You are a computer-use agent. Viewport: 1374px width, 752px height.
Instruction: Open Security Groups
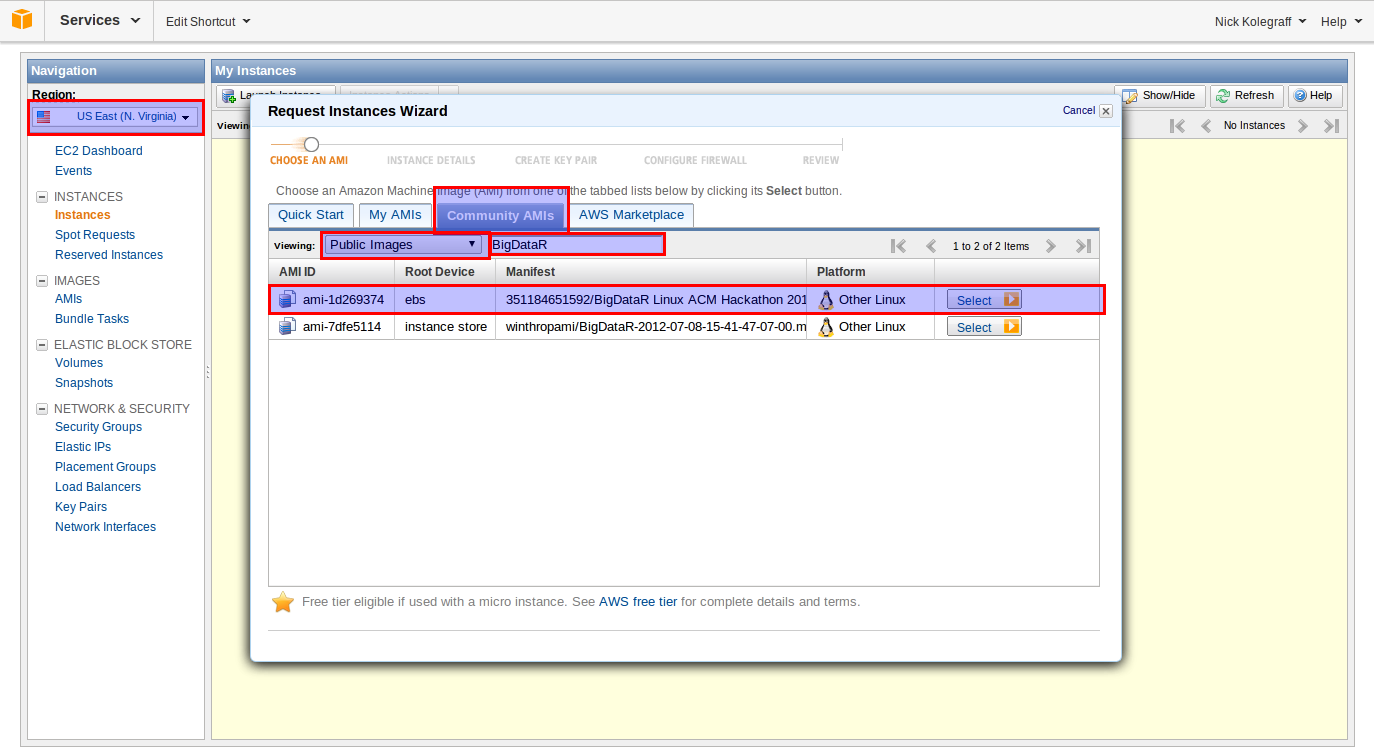coord(99,427)
